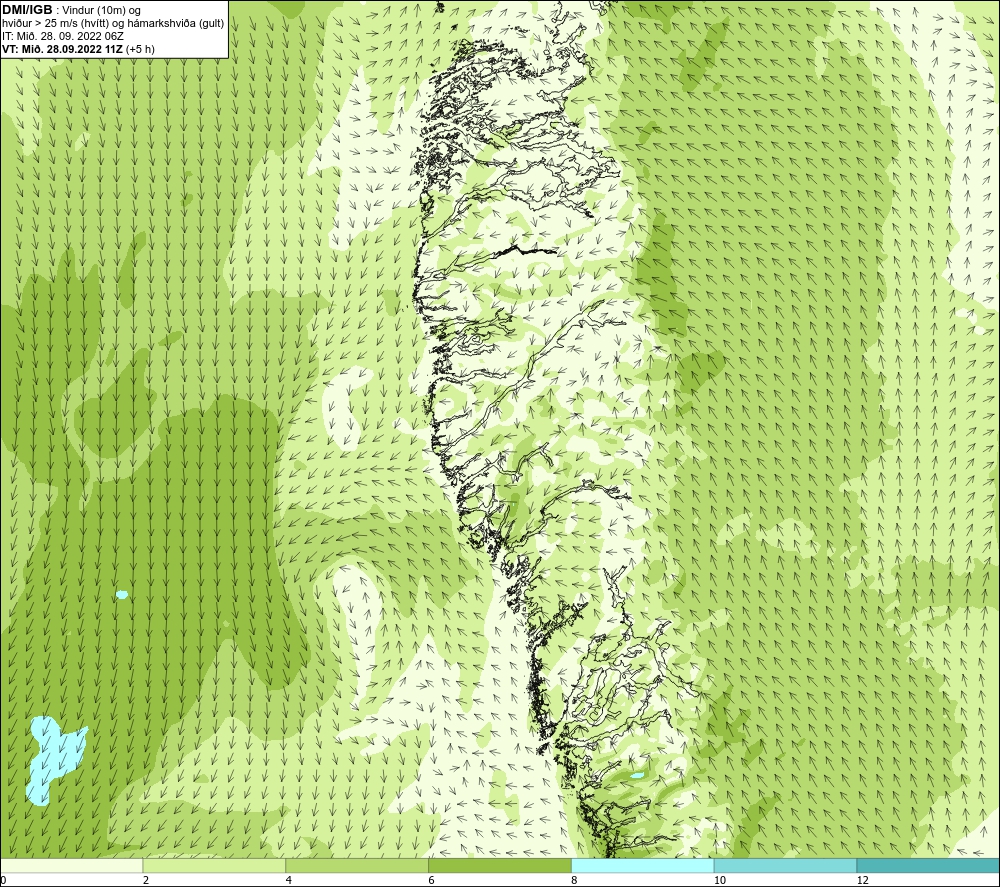Click the 2-4 m/s light green legend swatch
The width and height of the screenshot is (1000, 887).
click(x=214, y=865)
